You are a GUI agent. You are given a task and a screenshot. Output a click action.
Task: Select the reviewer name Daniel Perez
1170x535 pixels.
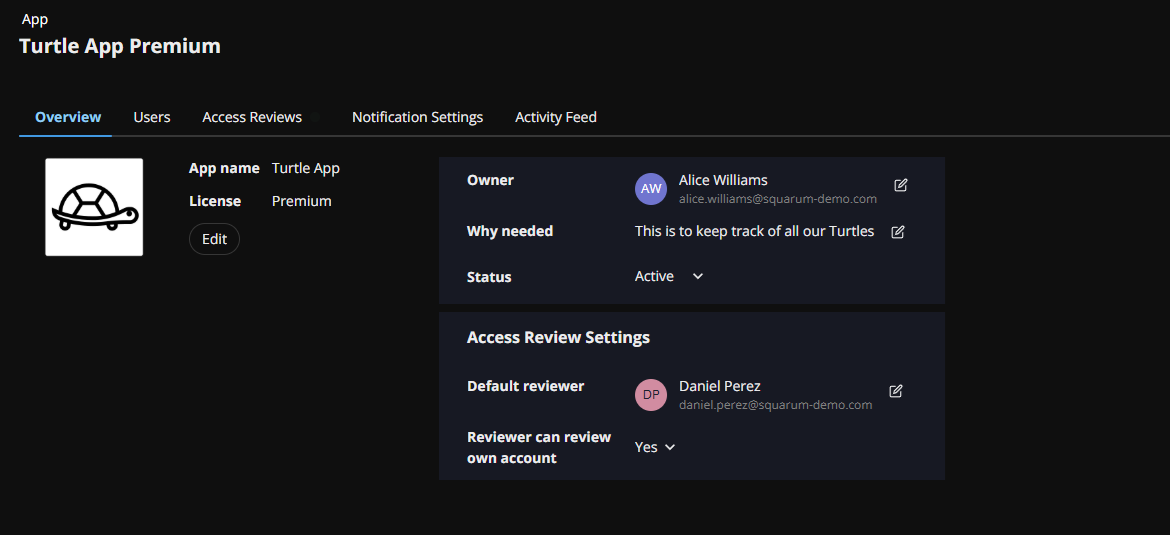coord(720,386)
